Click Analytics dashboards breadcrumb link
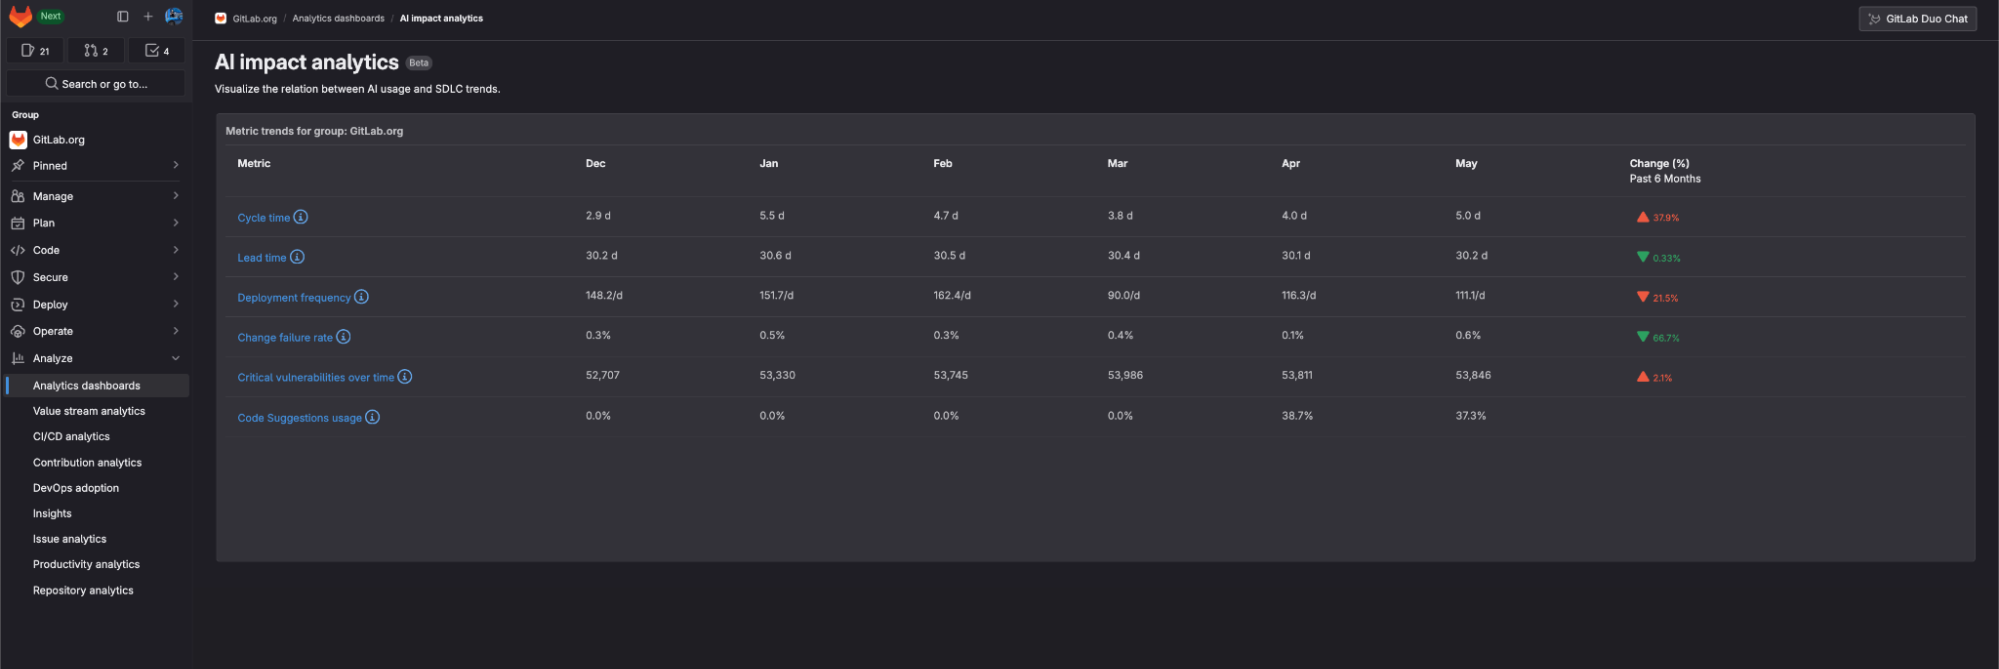This screenshot has height=669, width=1999. click(338, 18)
